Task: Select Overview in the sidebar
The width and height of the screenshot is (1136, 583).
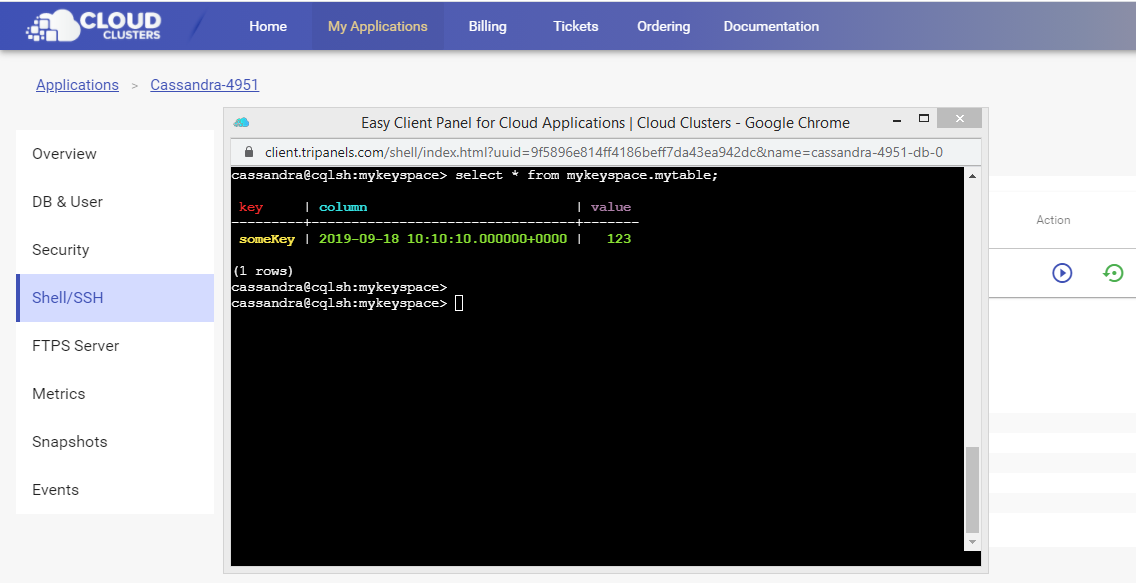Action: (114, 154)
